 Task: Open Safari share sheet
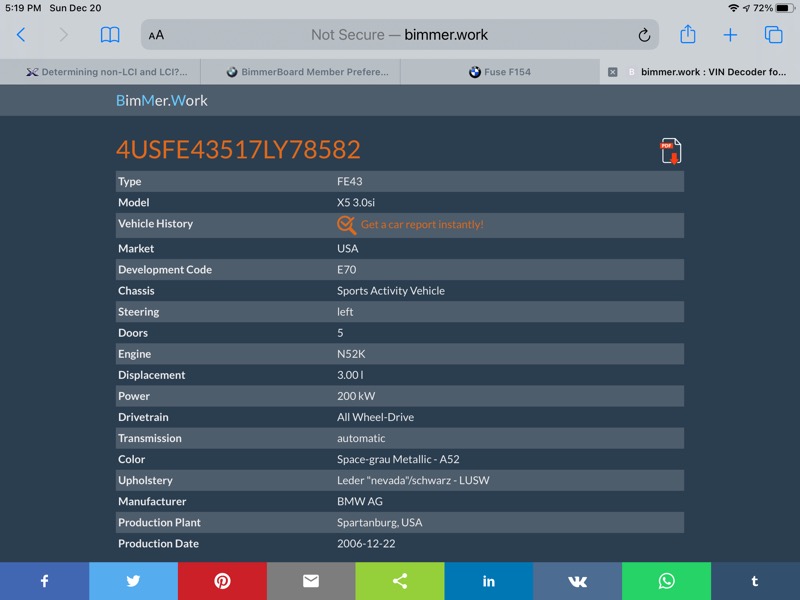[x=688, y=35]
